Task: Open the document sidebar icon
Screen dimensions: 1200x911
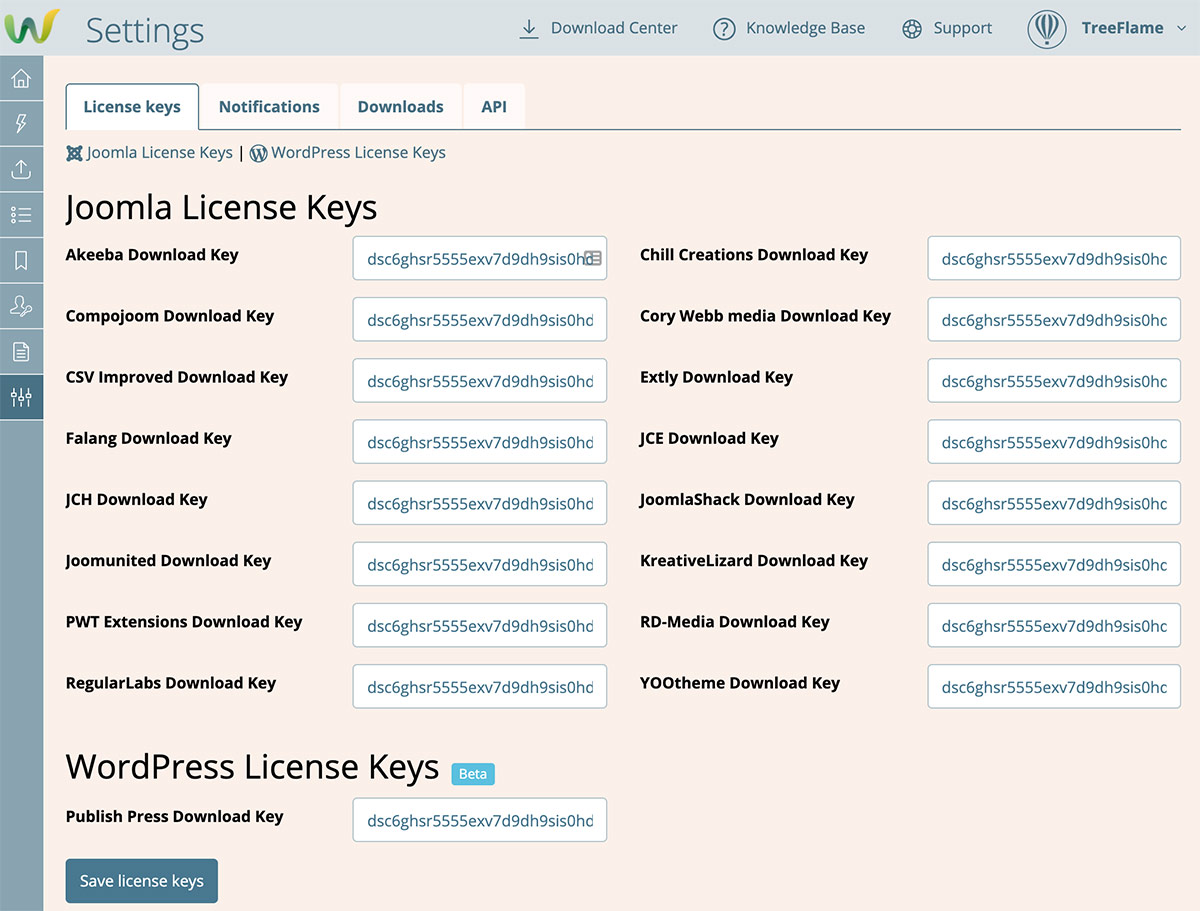Action: [21, 351]
